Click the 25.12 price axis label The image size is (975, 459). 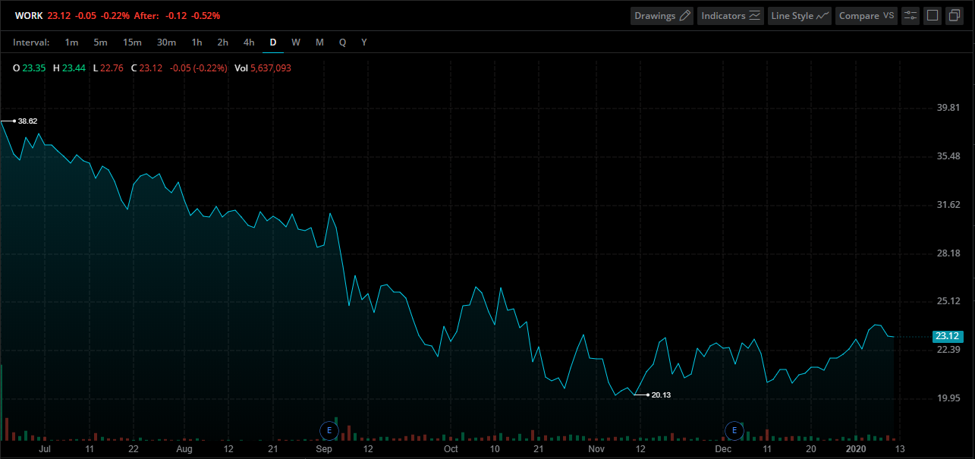click(x=948, y=301)
